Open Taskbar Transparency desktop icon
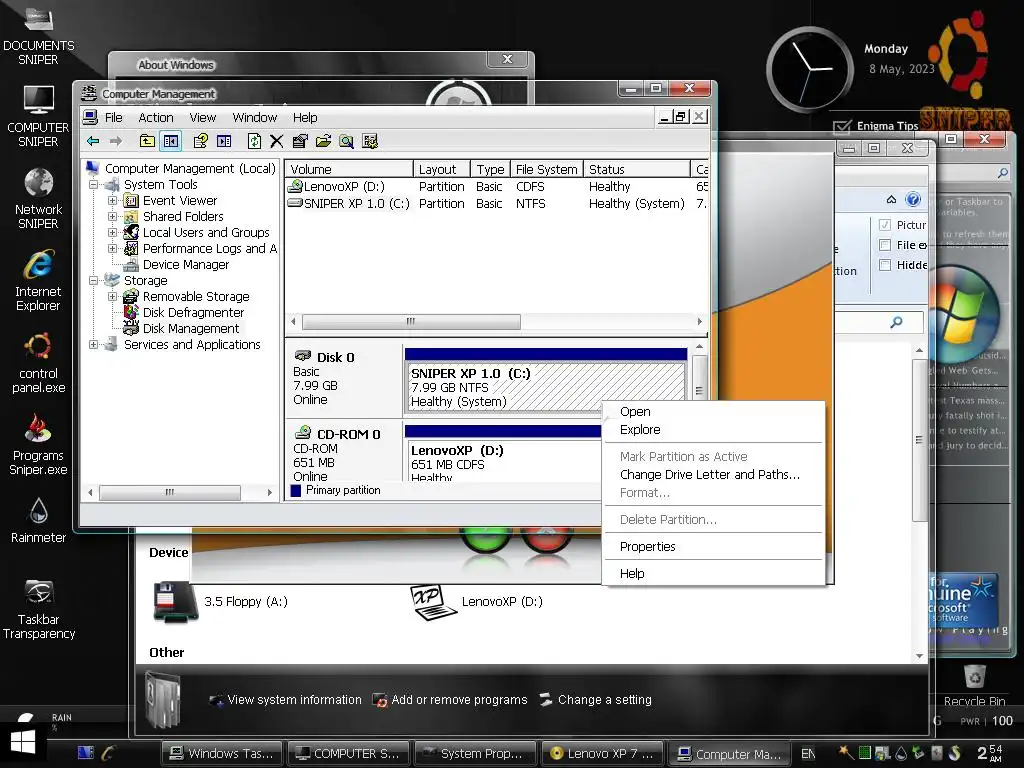Screen dimensions: 1024x768 pos(39,609)
